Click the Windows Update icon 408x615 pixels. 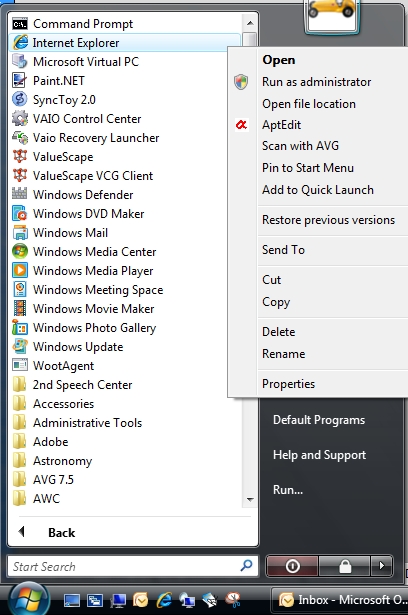click(x=20, y=346)
